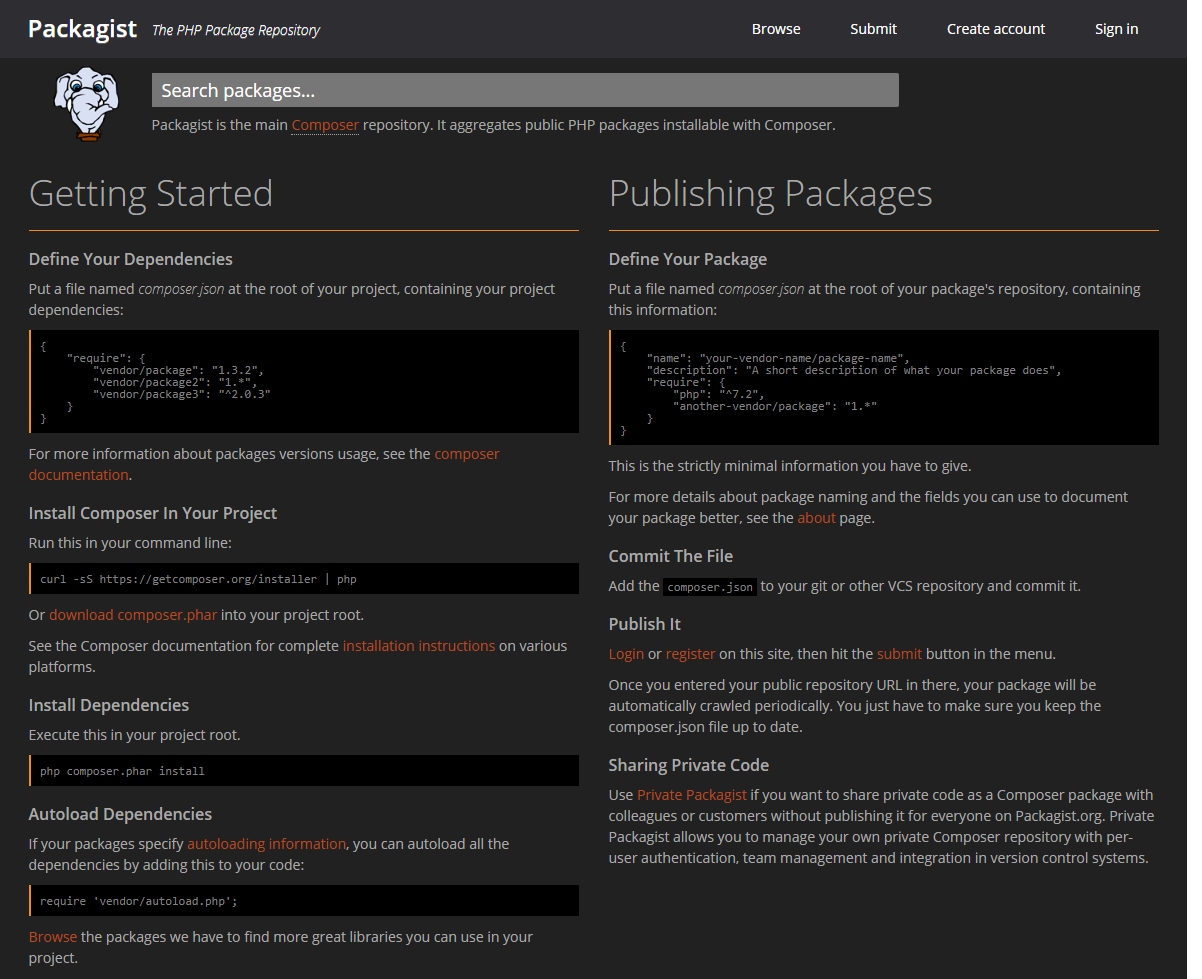Click the Autoload Dependencies heading
The image size is (1202, 979).
120,814
